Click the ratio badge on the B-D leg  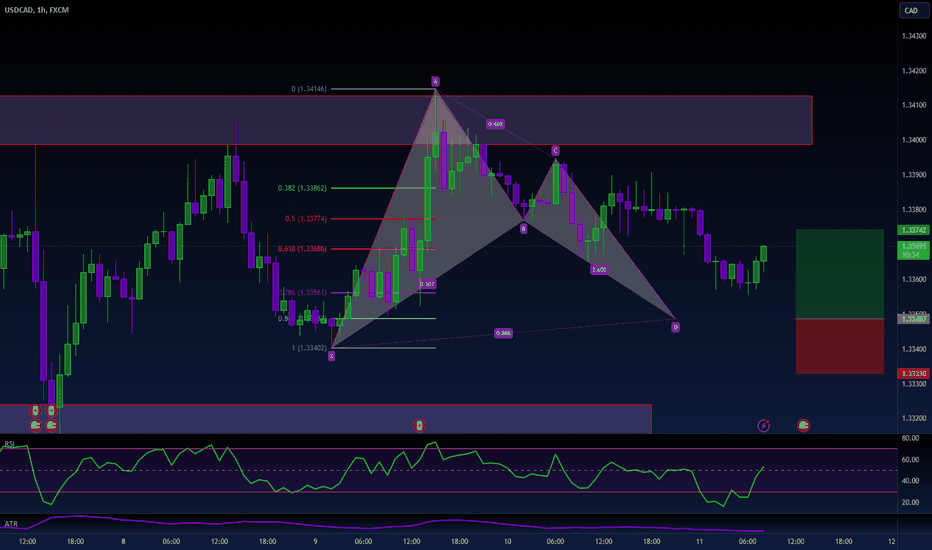pyautogui.click(x=599, y=269)
